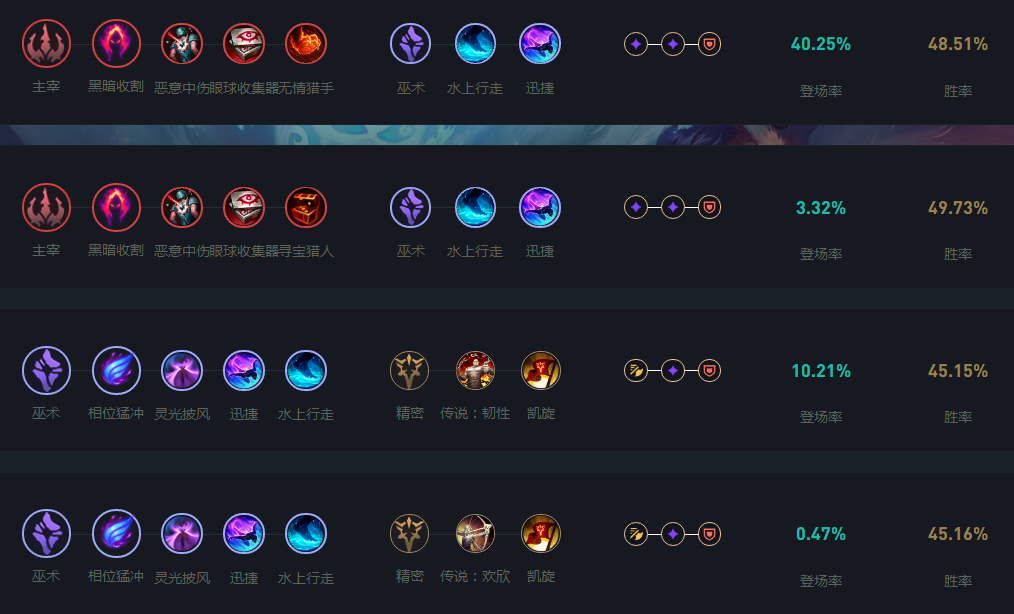Click the 0.47% pick rate row

[507, 543]
